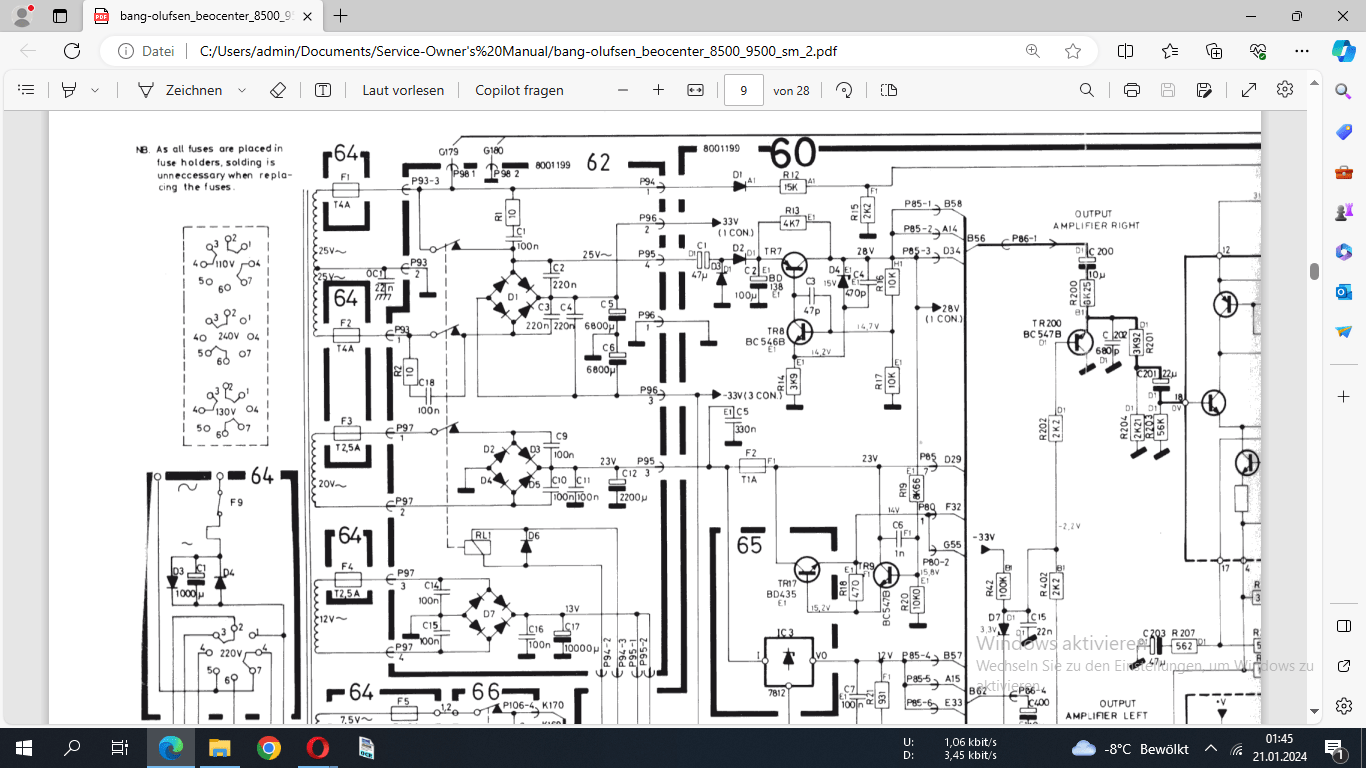This screenshot has height=768, width=1366.
Task: Open a new browser tab
Action: click(341, 16)
